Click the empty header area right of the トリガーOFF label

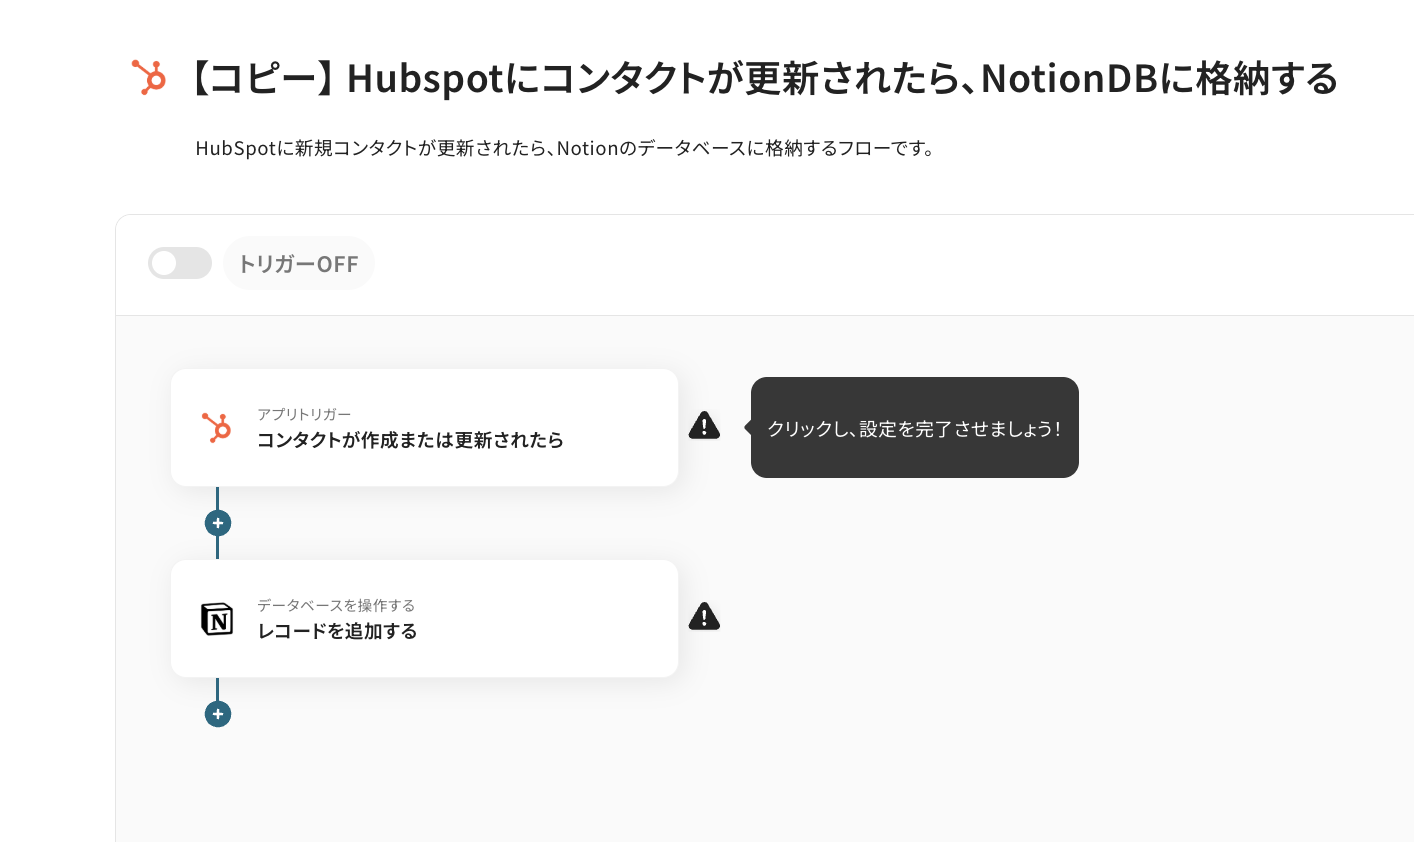point(850,264)
